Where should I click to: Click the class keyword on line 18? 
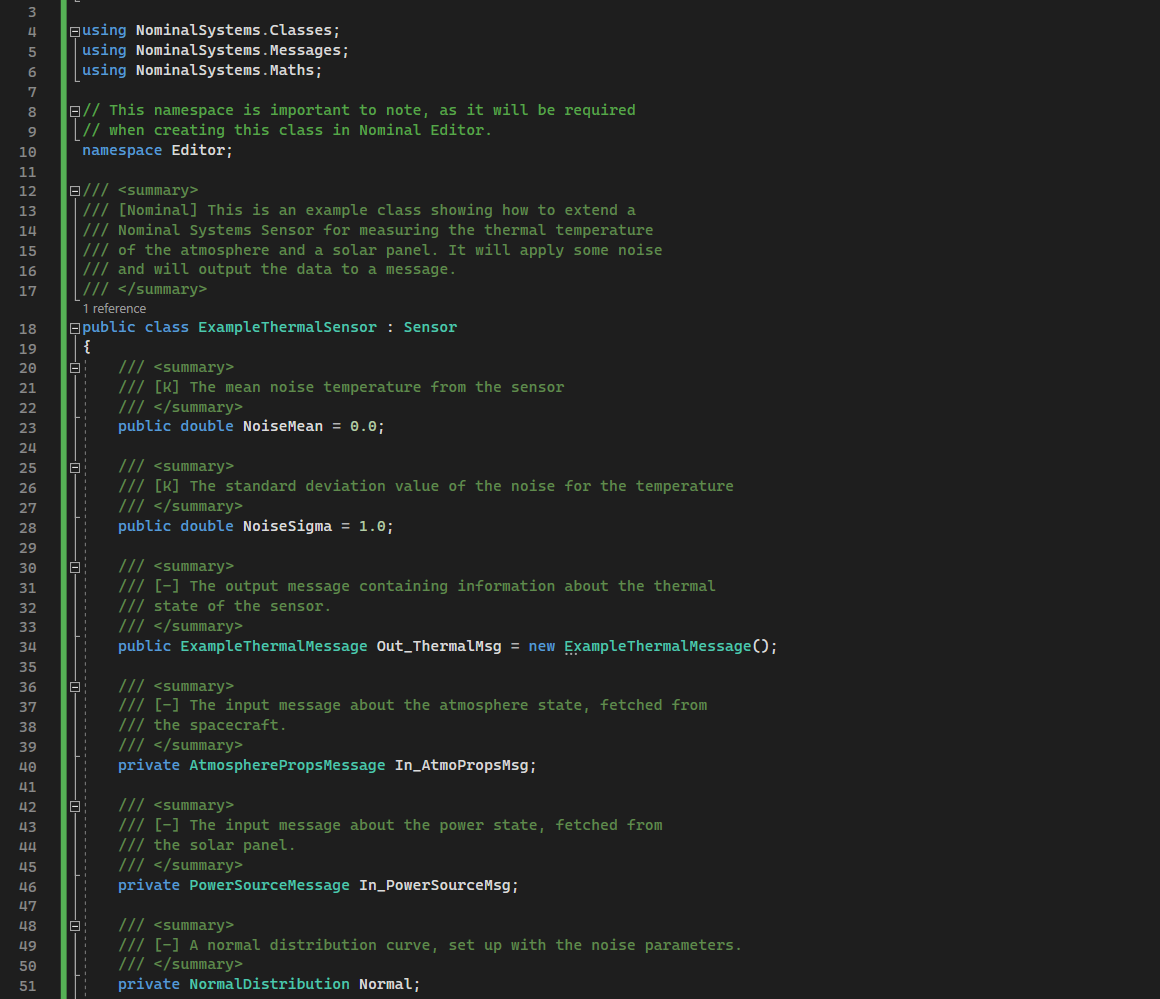point(166,327)
